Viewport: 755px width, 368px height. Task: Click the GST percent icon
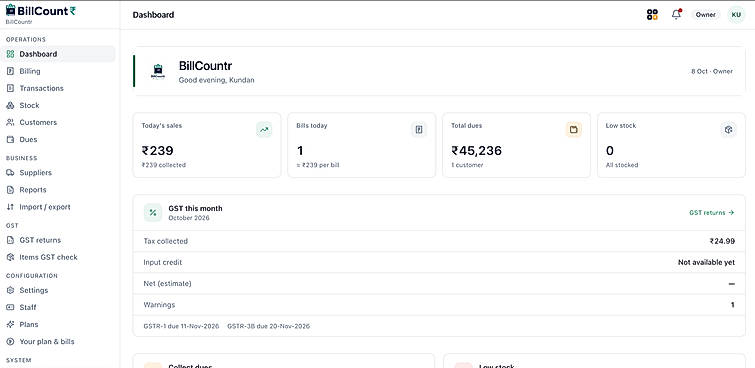pos(153,212)
